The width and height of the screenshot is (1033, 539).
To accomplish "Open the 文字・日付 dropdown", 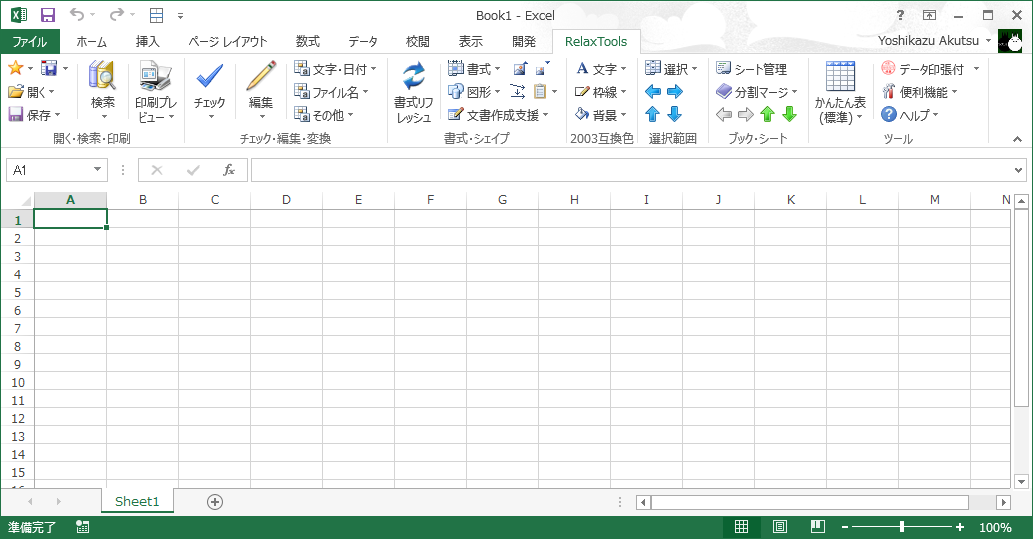I will 374,69.
